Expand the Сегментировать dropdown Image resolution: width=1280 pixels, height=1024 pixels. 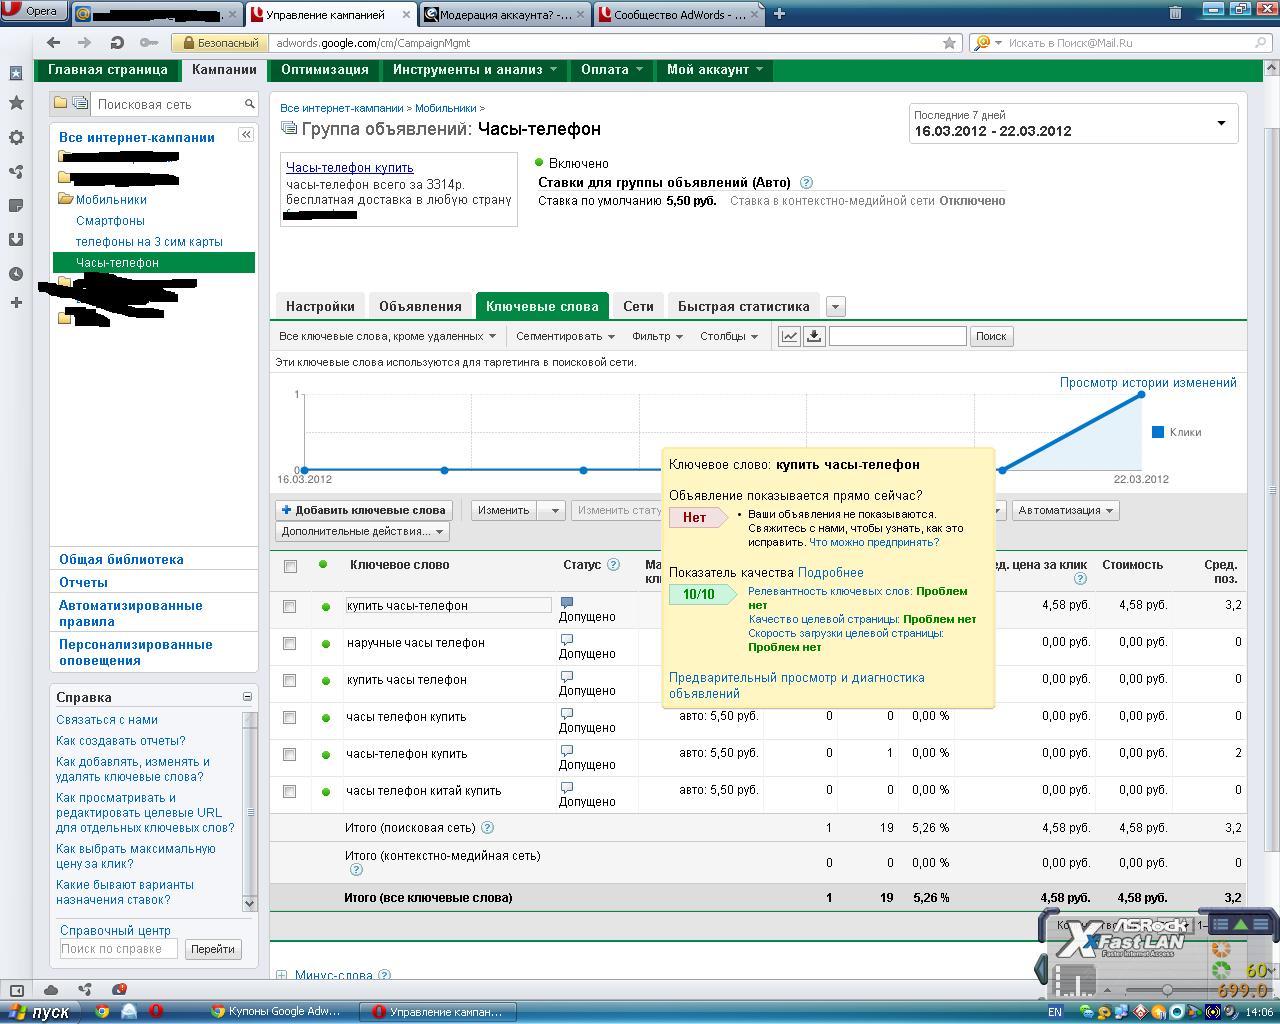click(x=565, y=336)
